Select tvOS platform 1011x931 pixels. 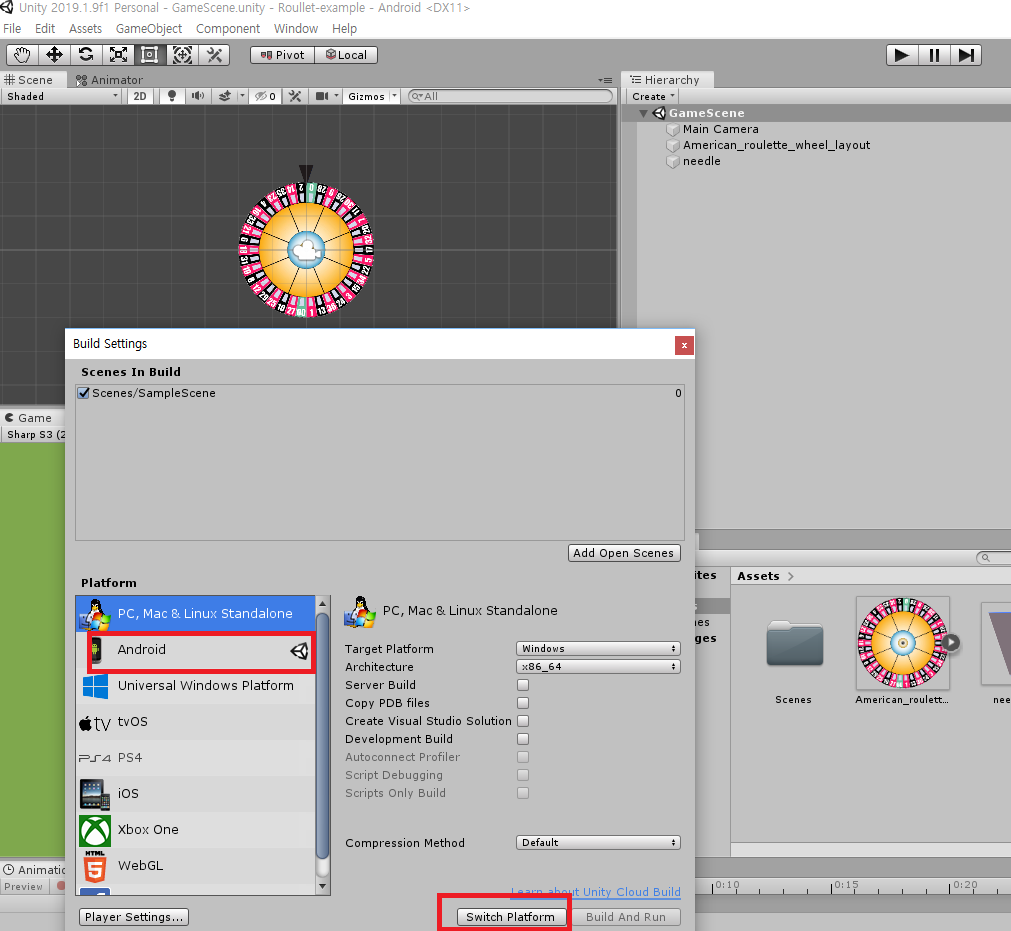point(195,721)
